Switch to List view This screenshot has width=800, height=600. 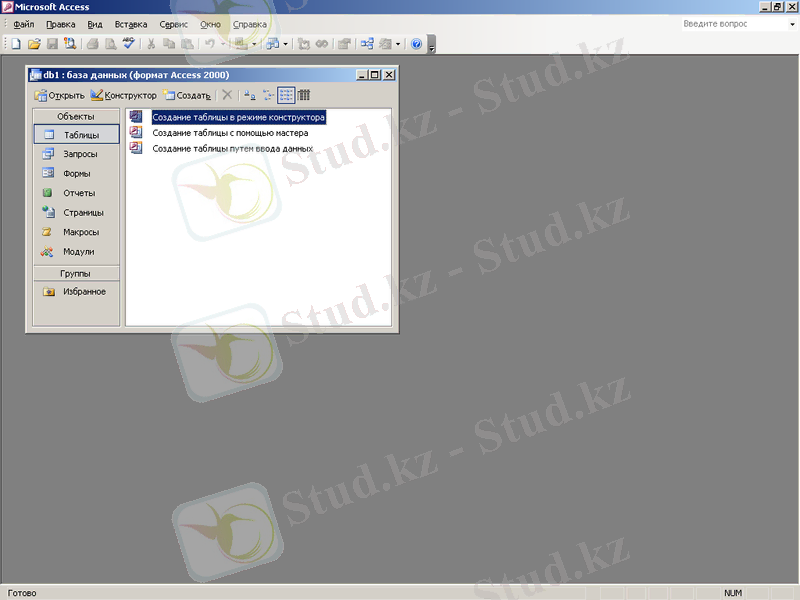point(286,95)
